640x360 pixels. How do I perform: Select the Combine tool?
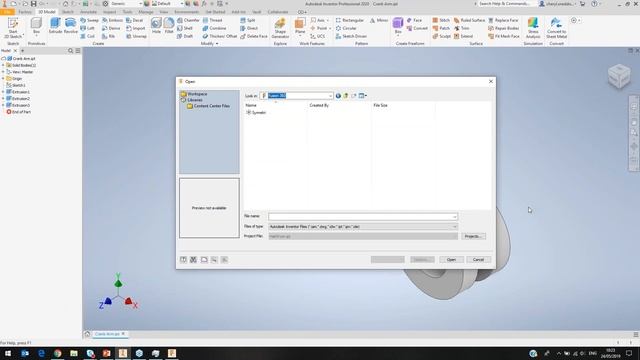point(215,28)
